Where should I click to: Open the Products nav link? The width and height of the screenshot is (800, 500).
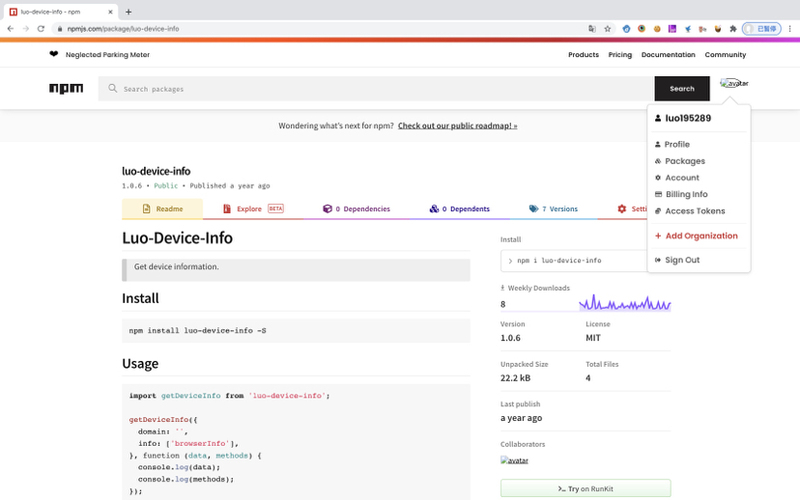583,55
